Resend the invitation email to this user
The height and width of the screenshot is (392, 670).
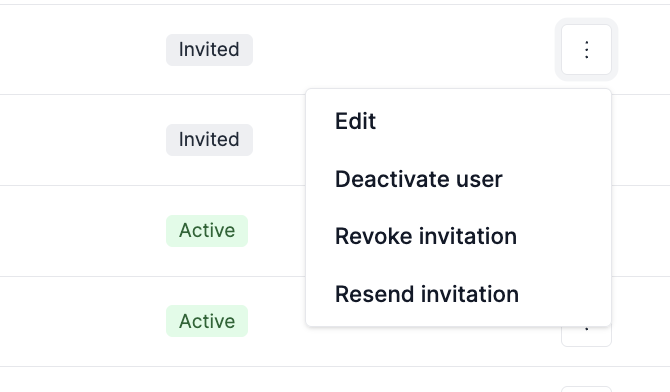click(458, 294)
